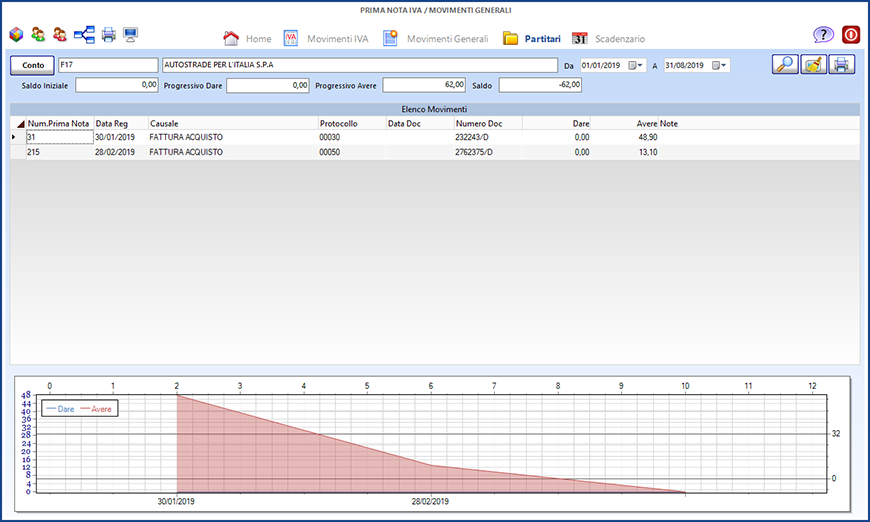This screenshot has width=870, height=522.
Task: Sort by Num.Prima Nota column header
Action: (x=58, y=123)
